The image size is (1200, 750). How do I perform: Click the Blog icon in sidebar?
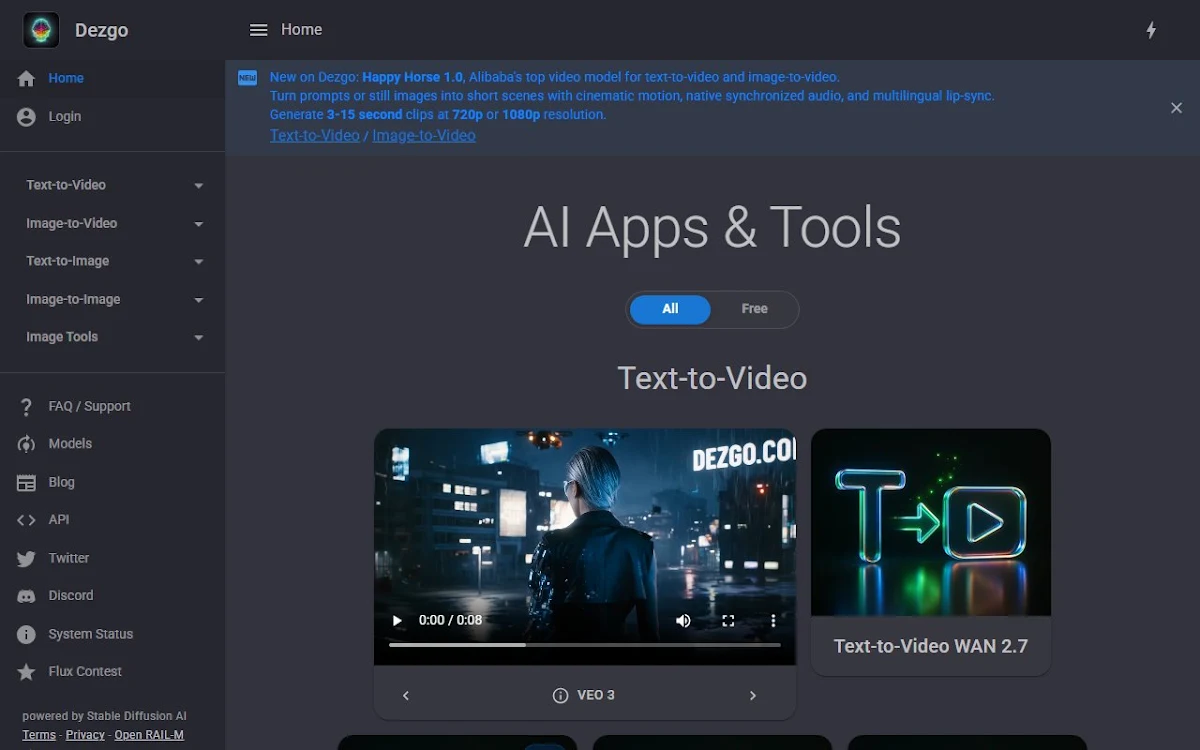point(27,482)
